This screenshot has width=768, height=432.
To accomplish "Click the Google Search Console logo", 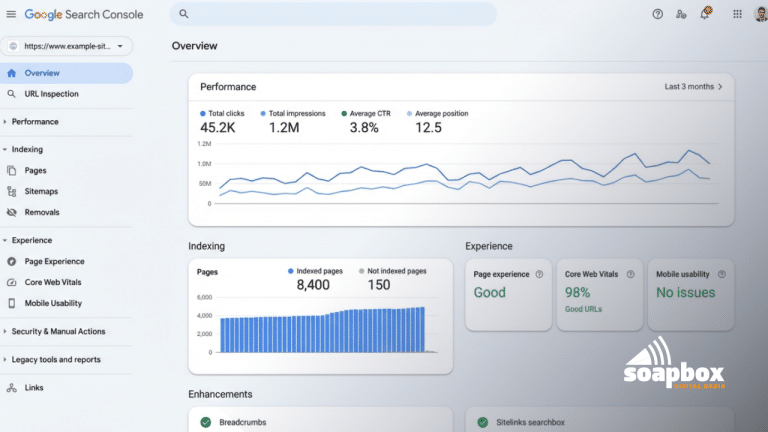I will [84, 15].
